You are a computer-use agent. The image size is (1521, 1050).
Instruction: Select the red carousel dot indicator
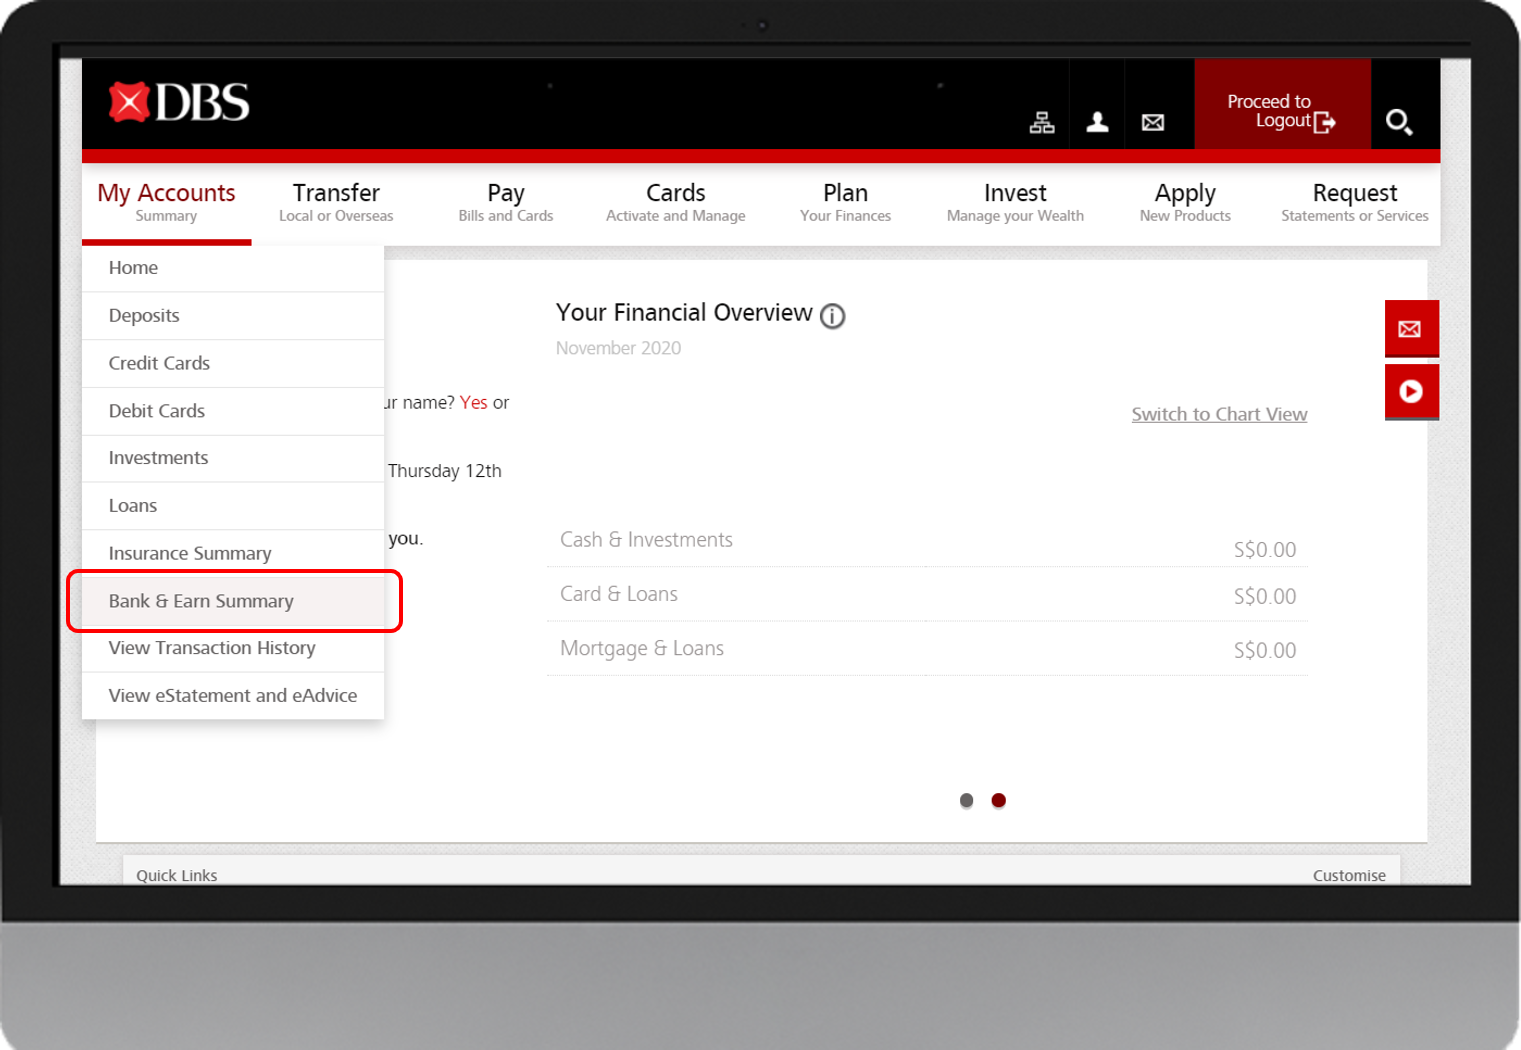(998, 800)
